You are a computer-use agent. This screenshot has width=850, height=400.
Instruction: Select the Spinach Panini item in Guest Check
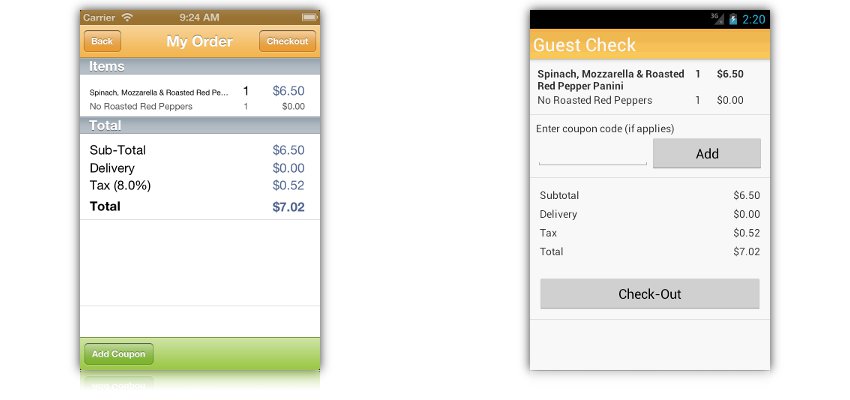point(611,80)
